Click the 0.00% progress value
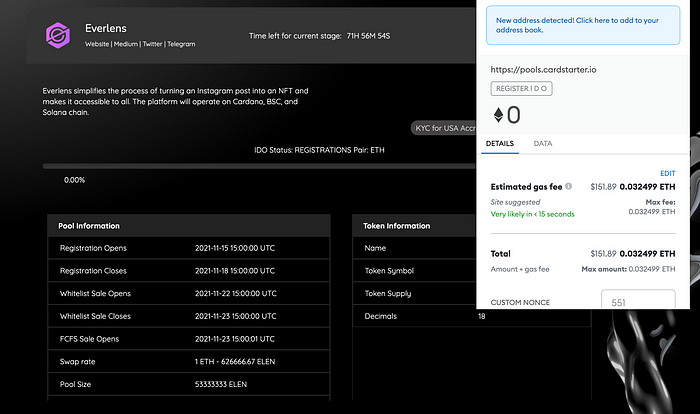 [74, 180]
